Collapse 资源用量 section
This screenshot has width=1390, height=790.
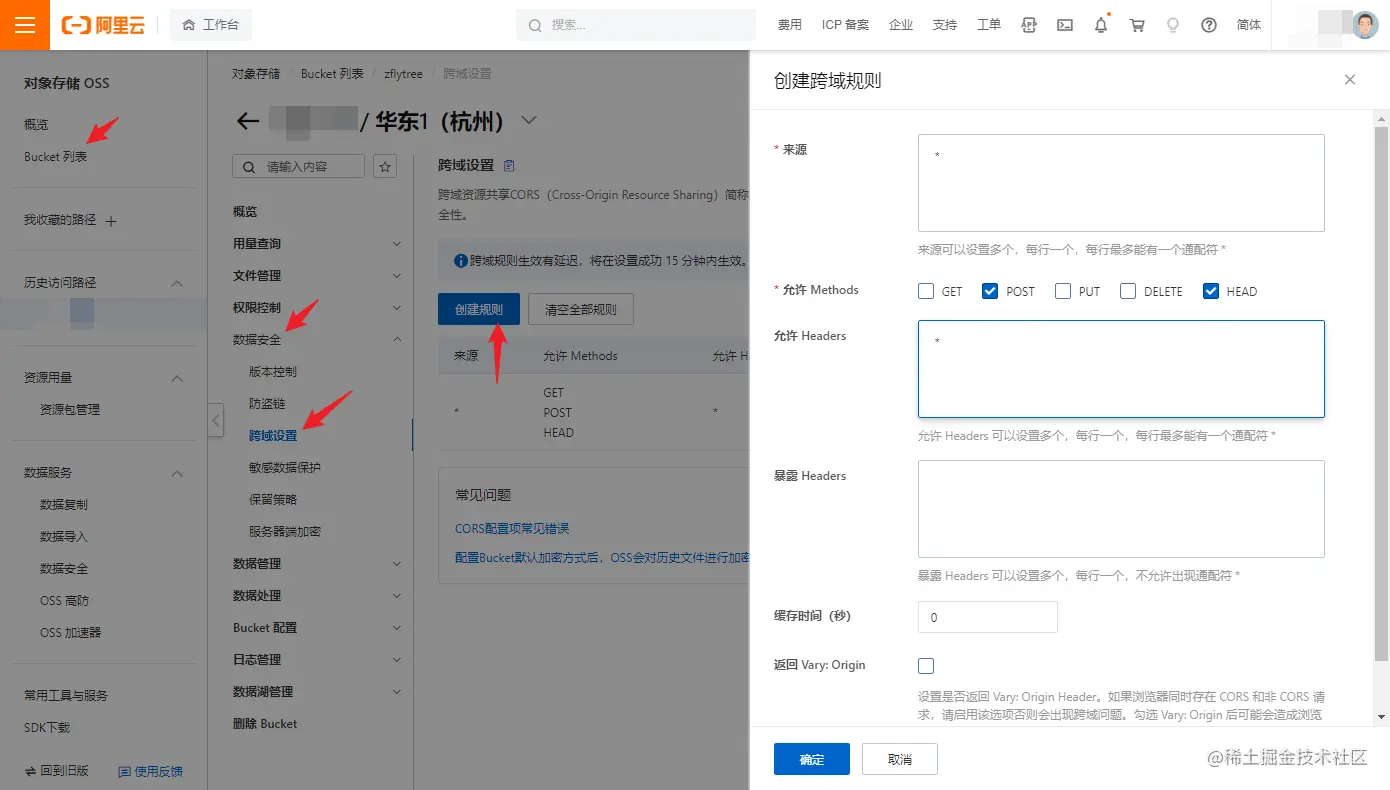point(177,378)
